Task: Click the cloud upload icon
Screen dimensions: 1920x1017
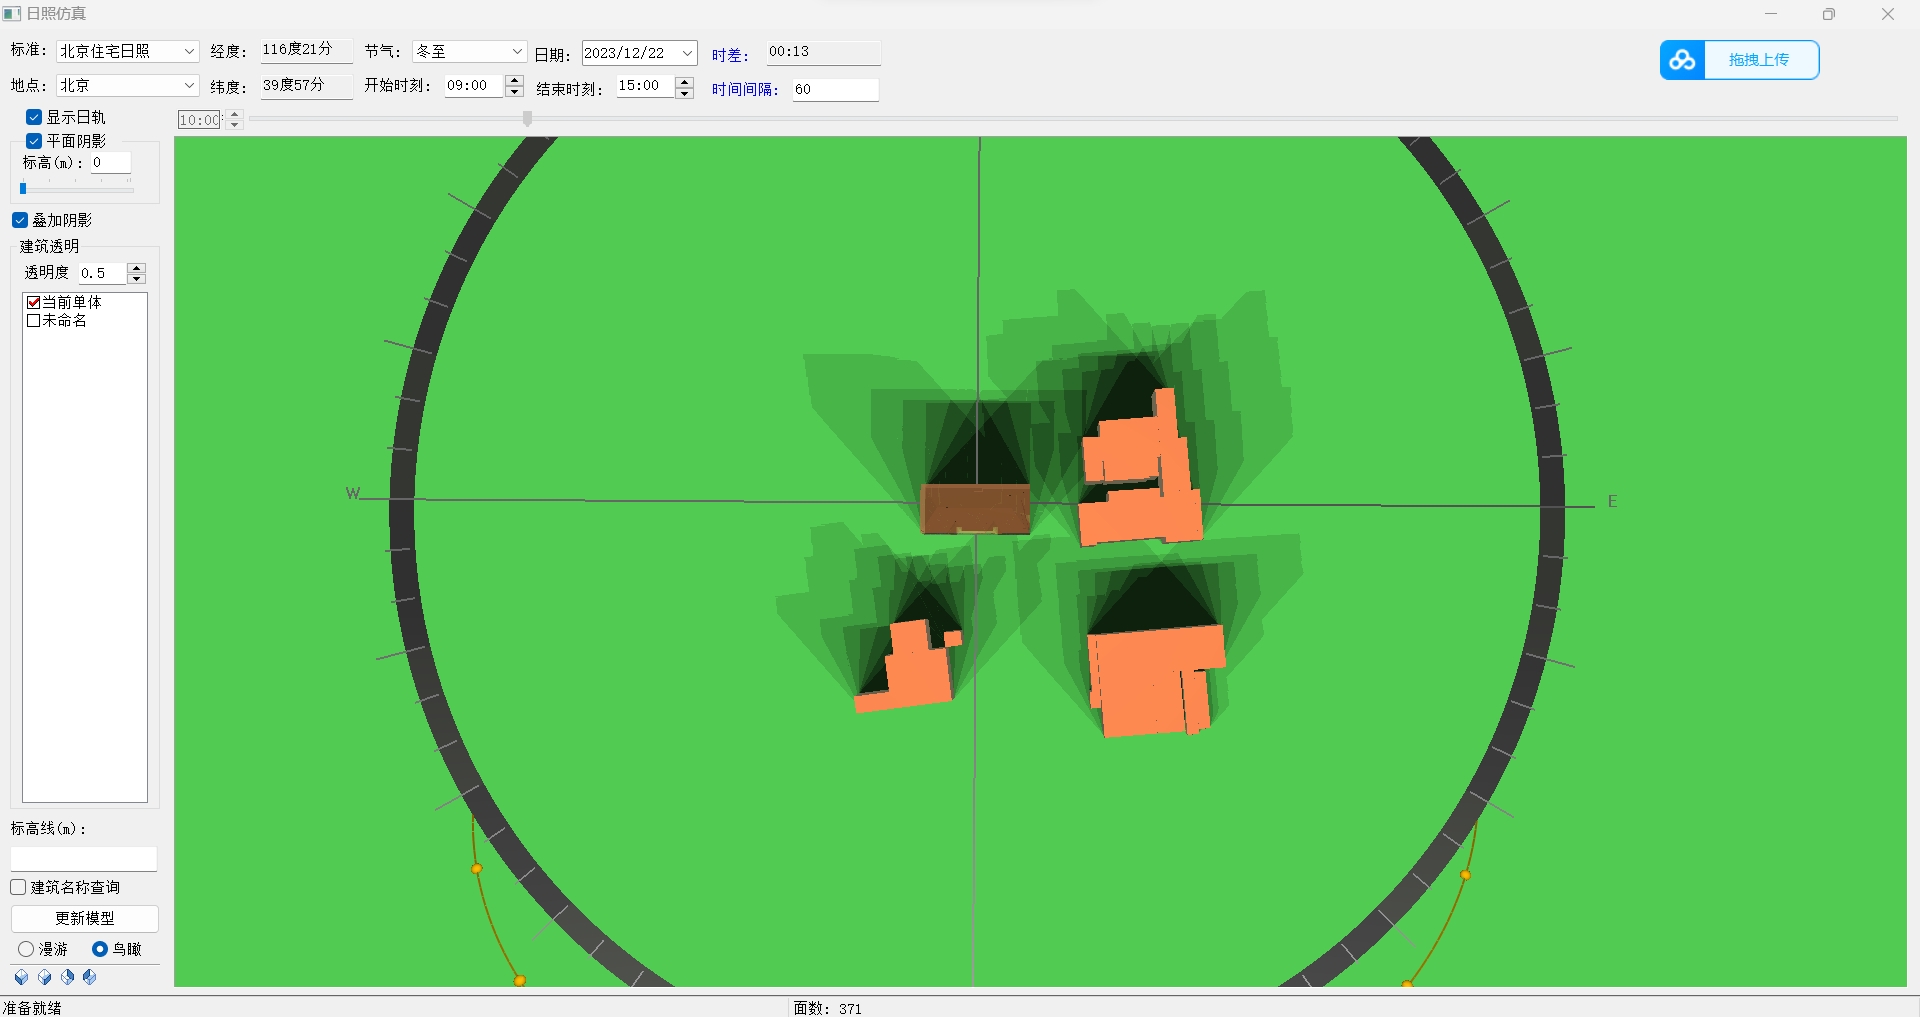Action: tap(1683, 60)
